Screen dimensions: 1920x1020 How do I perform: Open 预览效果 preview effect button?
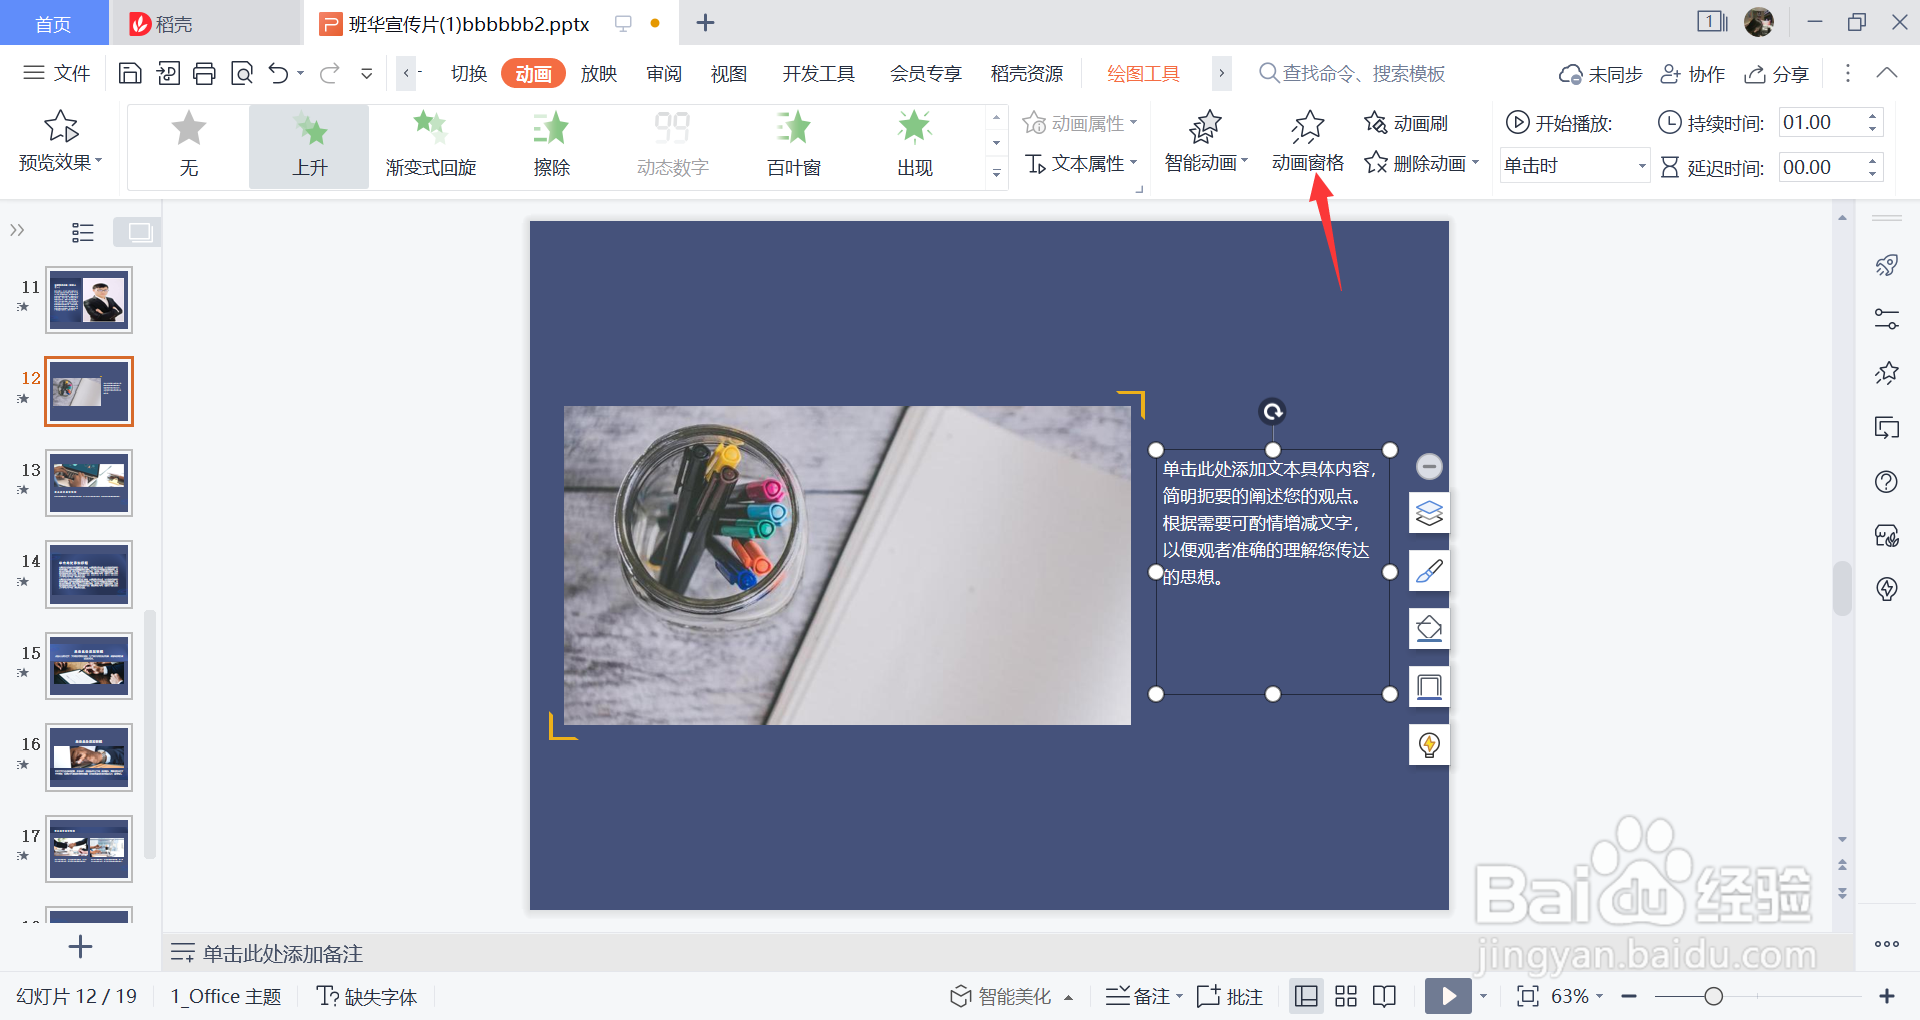pos(61,141)
